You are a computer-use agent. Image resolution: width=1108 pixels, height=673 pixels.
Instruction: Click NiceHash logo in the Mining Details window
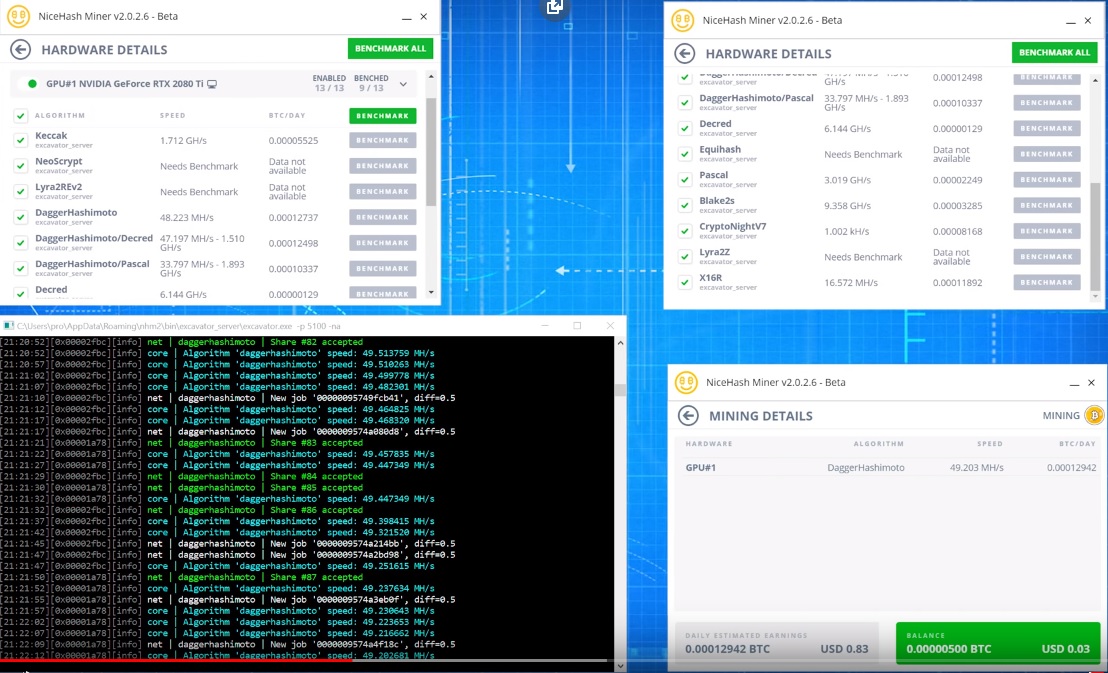[686, 382]
